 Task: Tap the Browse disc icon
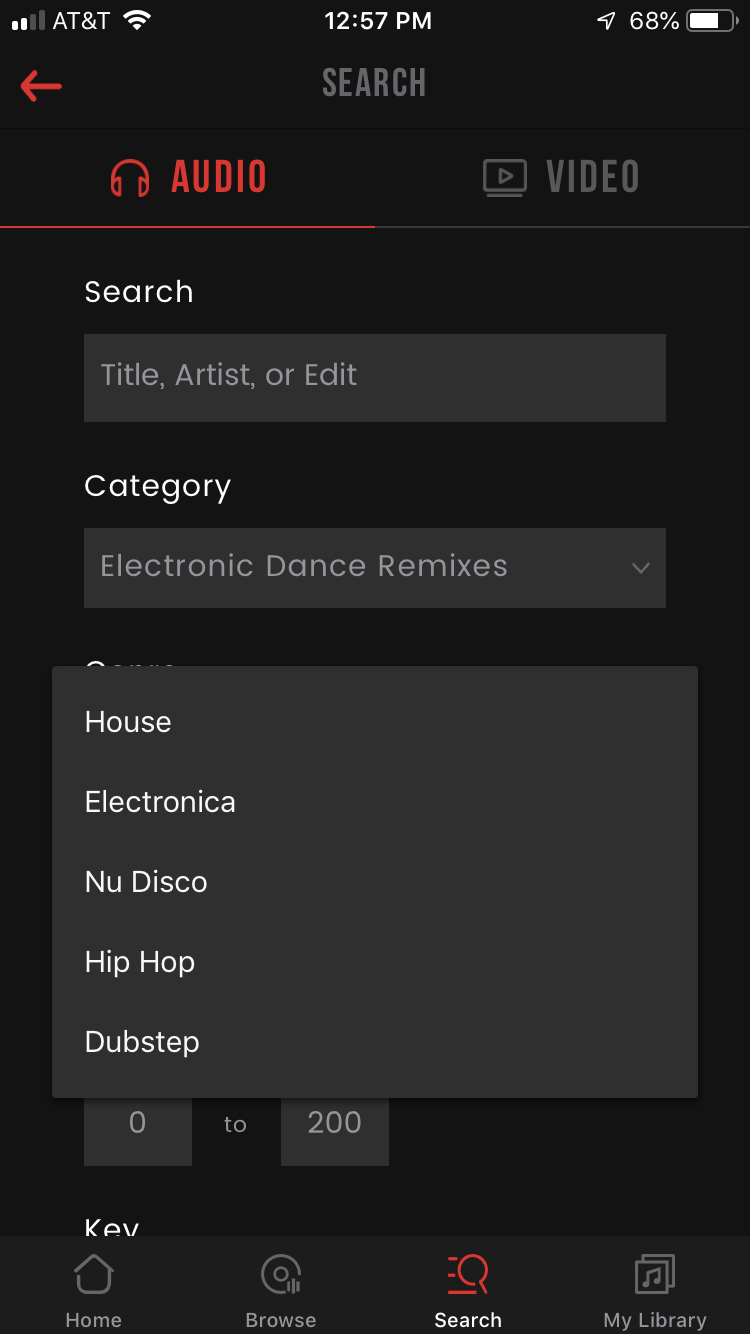click(281, 1275)
